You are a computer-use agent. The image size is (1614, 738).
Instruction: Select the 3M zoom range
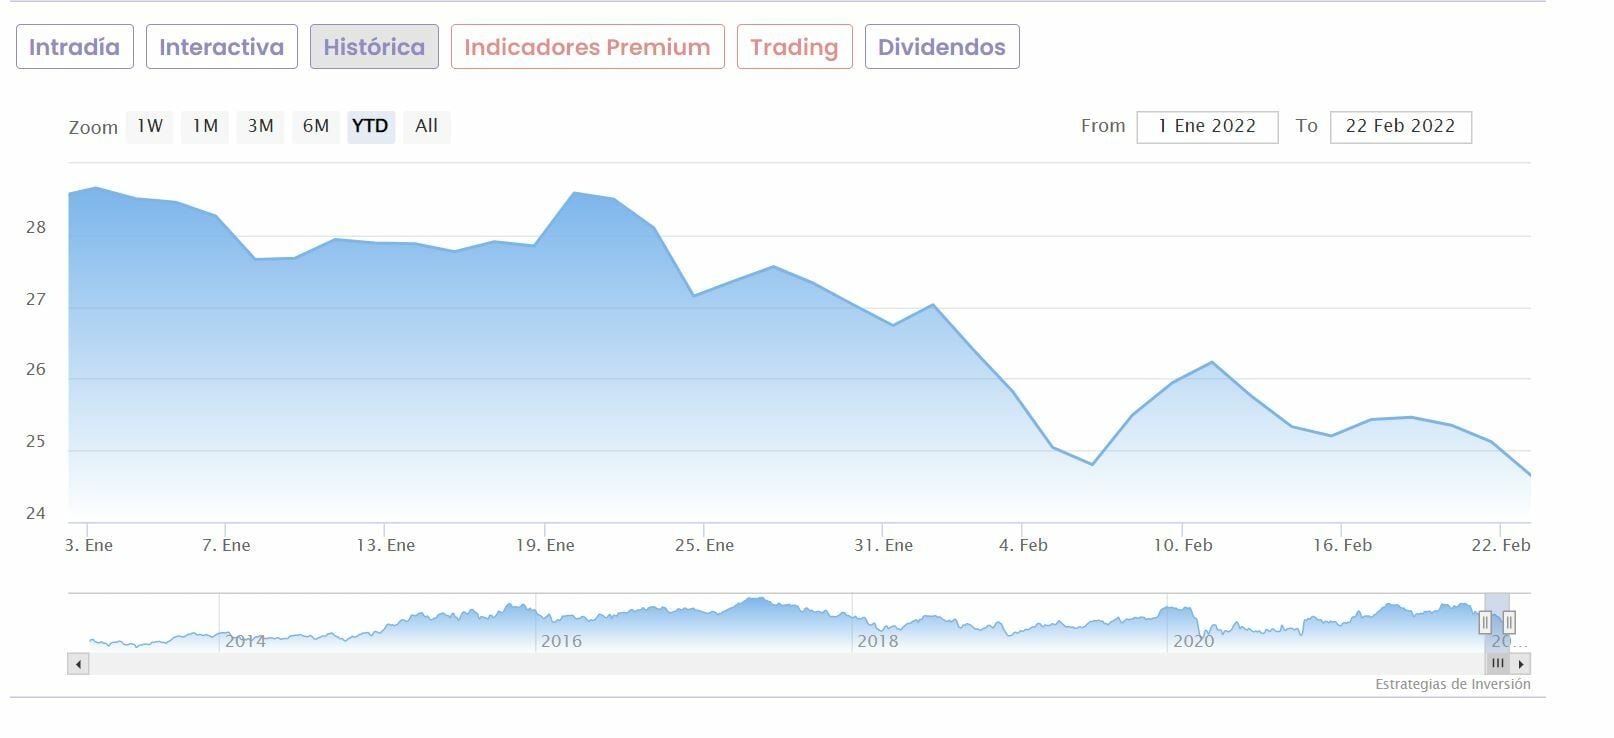(x=261, y=126)
